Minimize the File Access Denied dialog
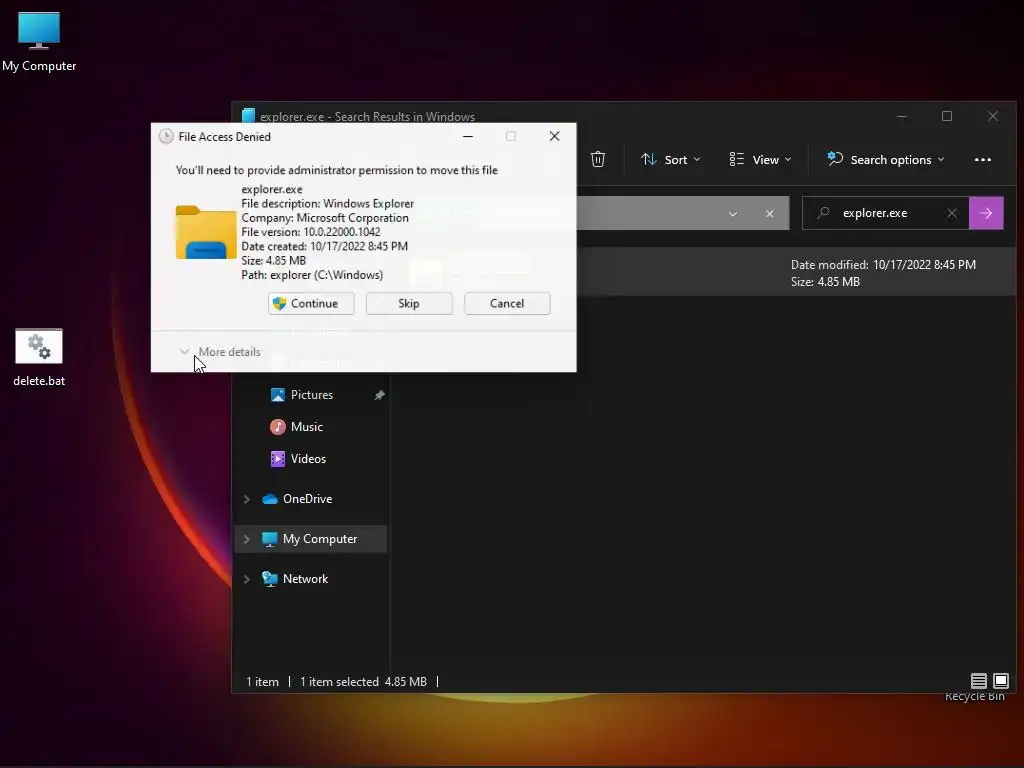 (x=468, y=136)
